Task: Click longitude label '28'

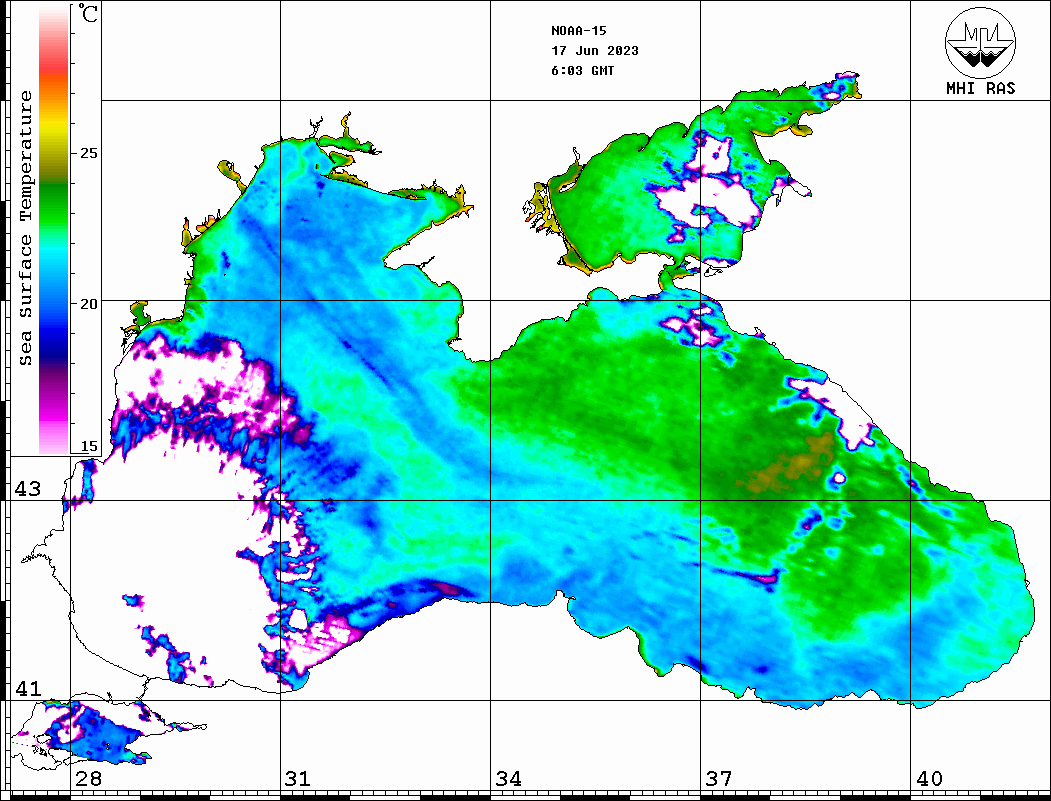Action: (88, 779)
